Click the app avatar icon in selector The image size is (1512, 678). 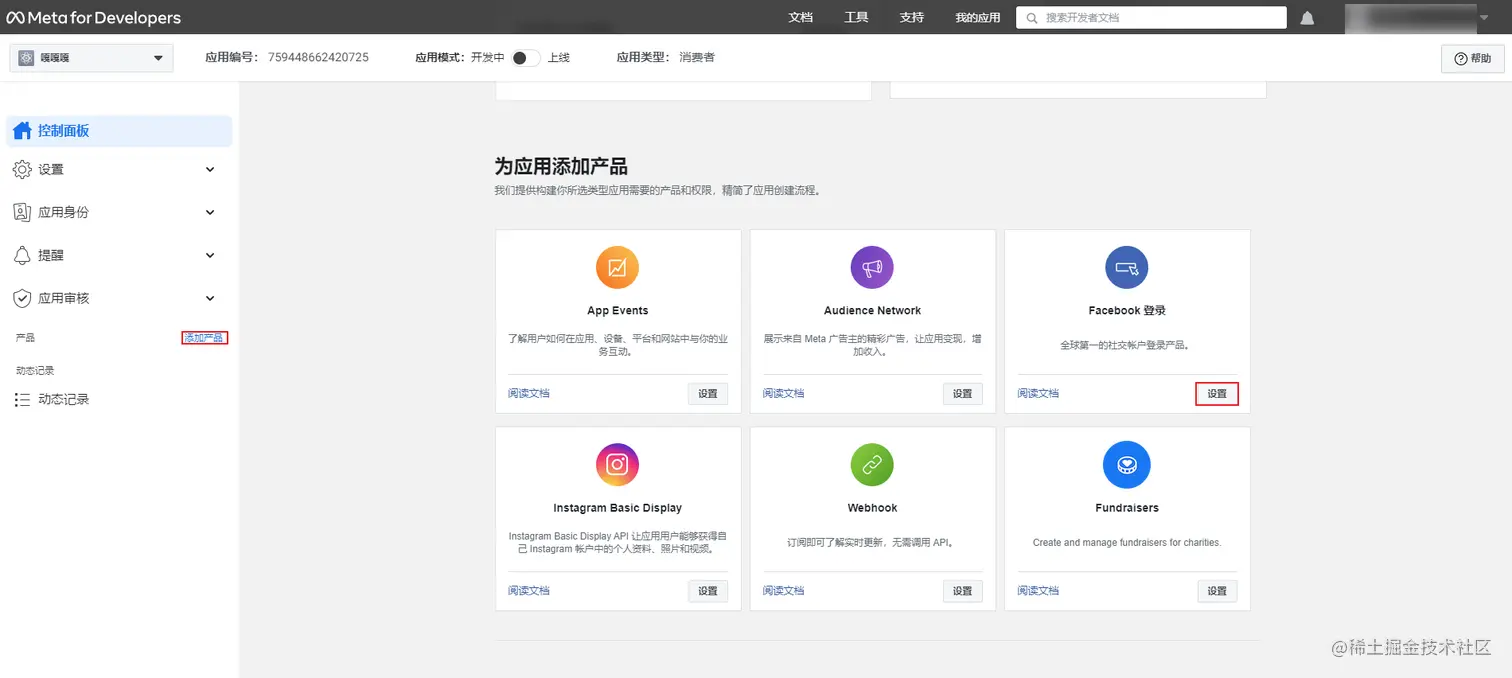point(26,58)
